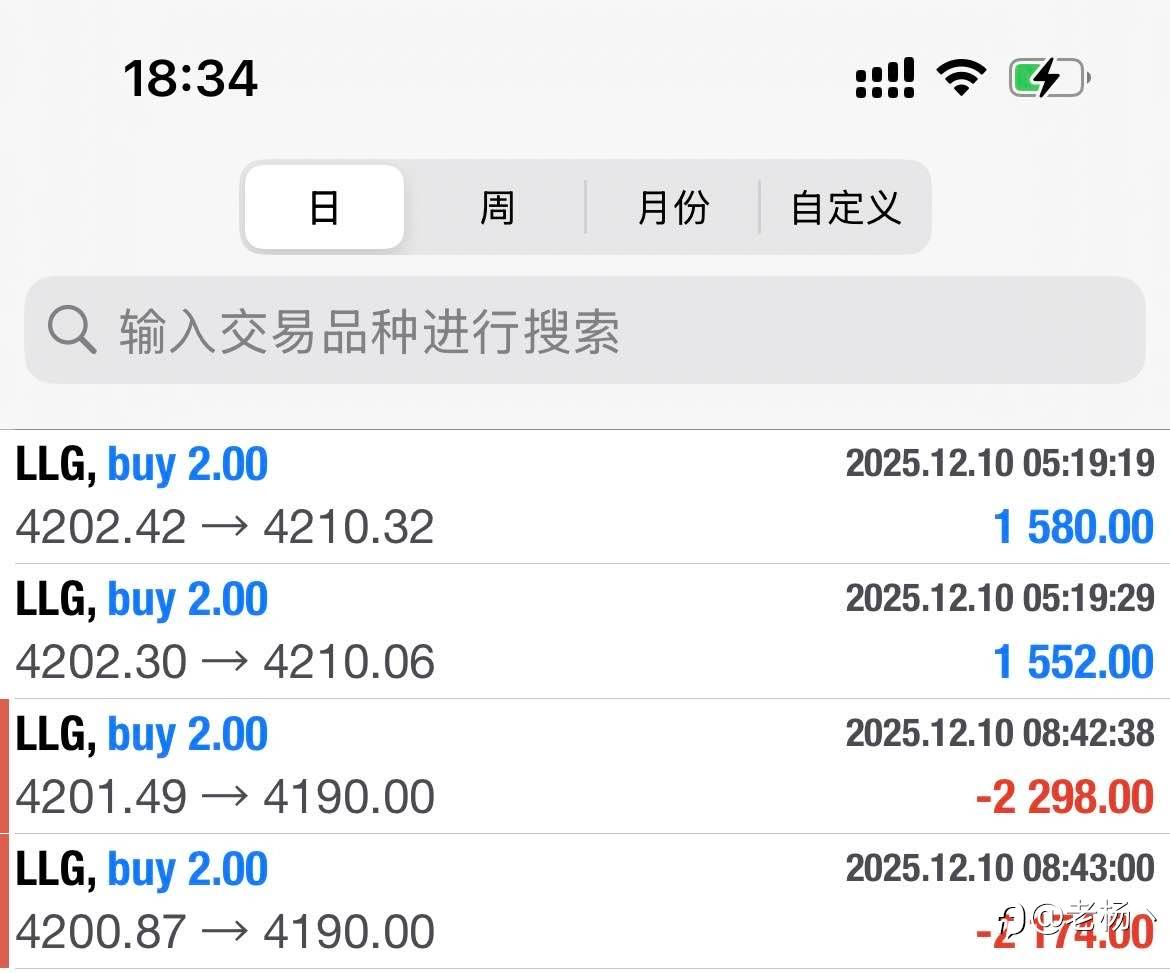Tap the 1 580.00 profit value
The image size is (1170, 973).
pos(1073,528)
